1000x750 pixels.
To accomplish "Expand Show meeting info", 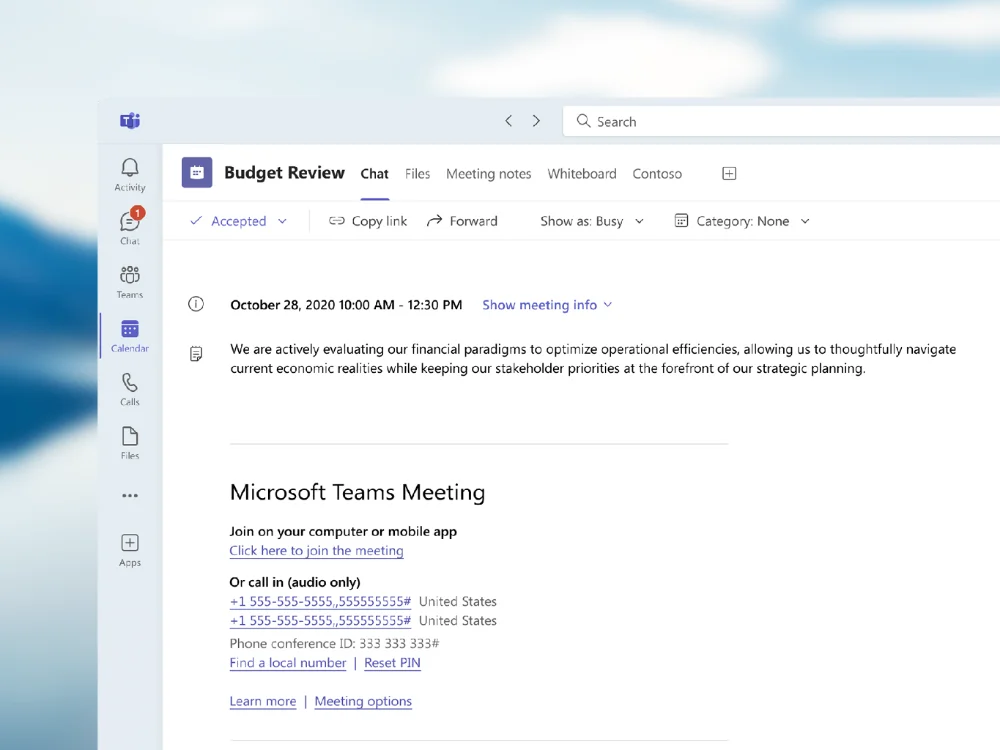I will 547,305.
